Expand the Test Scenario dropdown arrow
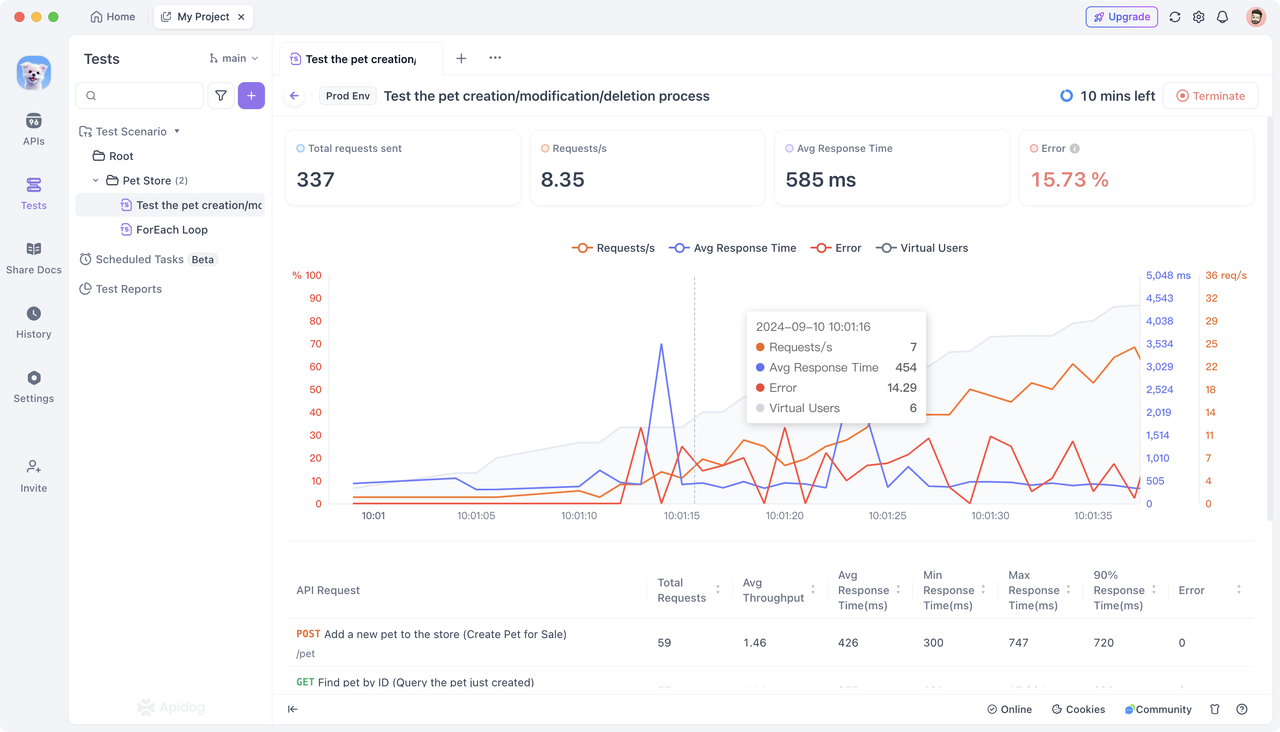Image resolution: width=1280 pixels, height=732 pixels. coord(177,131)
